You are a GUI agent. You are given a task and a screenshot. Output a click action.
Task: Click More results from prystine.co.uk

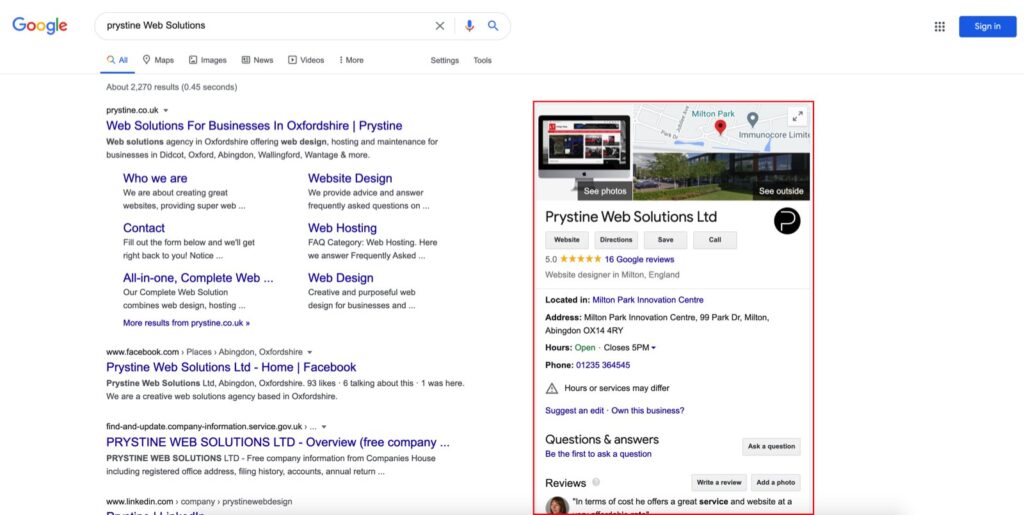tap(186, 323)
